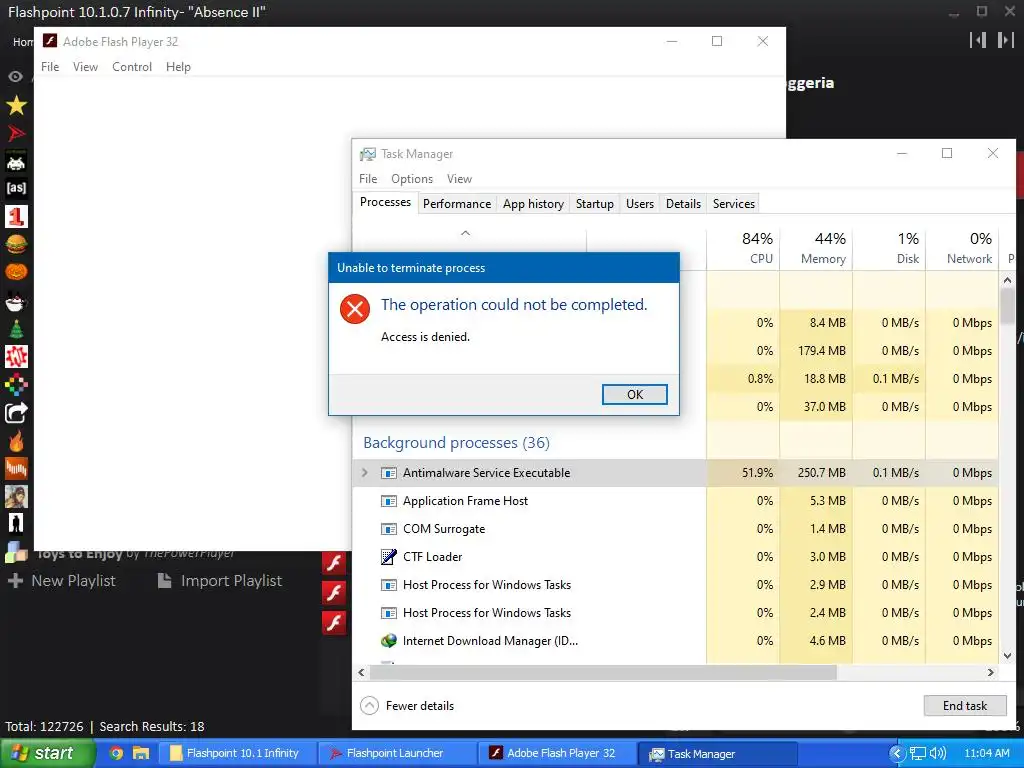
Task: Click End task button
Action: pyautogui.click(x=965, y=705)
